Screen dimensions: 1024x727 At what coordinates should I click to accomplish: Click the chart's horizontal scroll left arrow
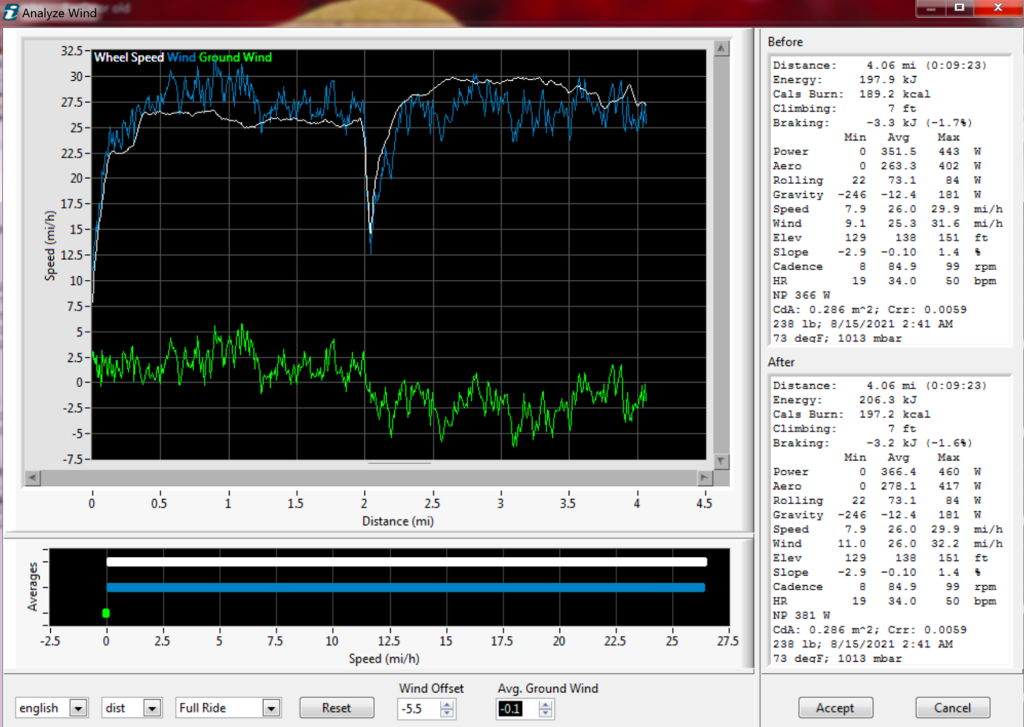pyautogui.click(x=32, y=478)
